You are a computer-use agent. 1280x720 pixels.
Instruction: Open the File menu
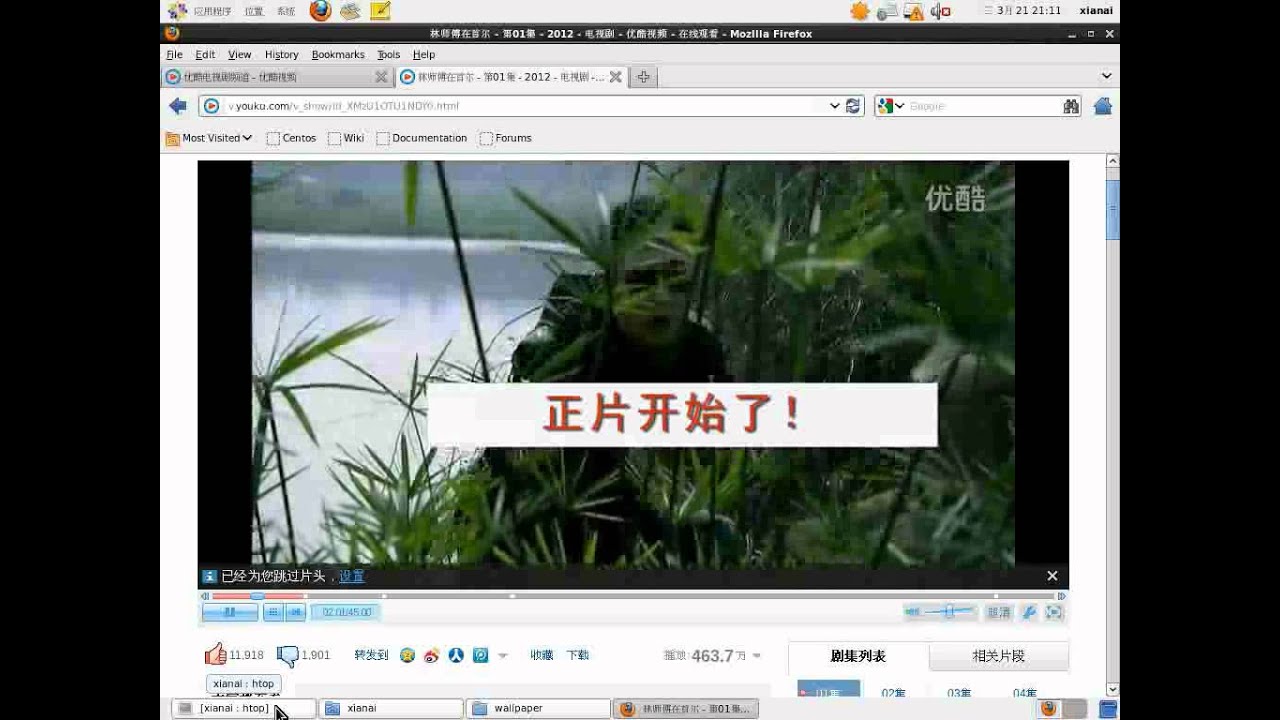[x=174, y=55]
